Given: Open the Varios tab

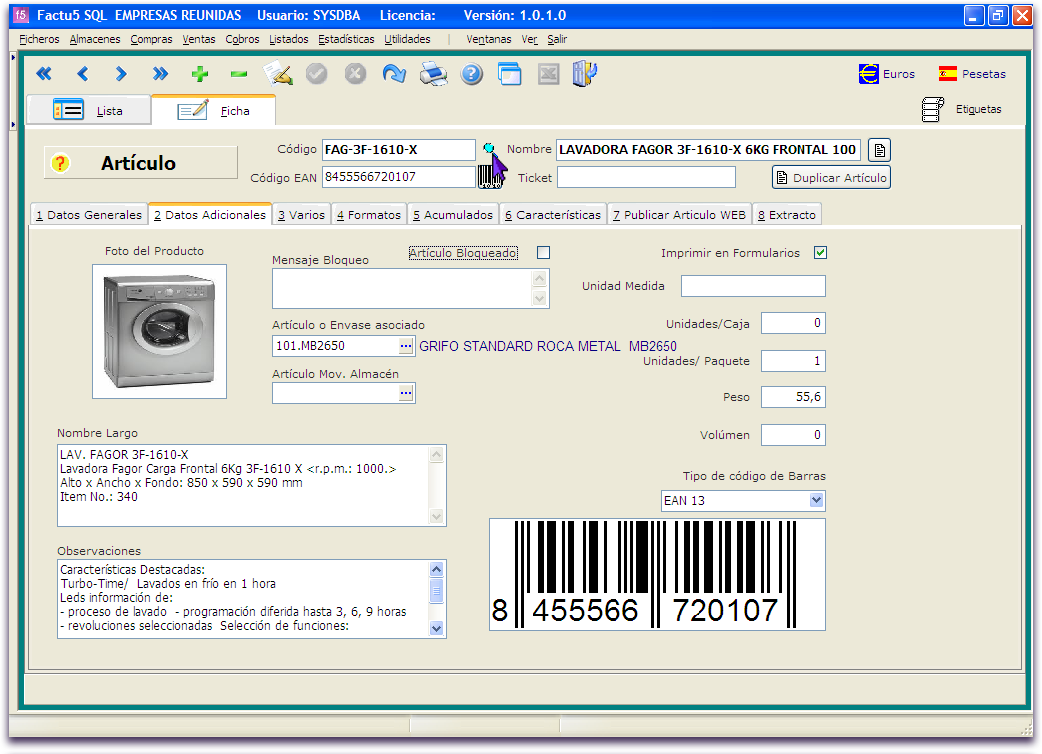Looking at the screenshot, I should point(302,215).
